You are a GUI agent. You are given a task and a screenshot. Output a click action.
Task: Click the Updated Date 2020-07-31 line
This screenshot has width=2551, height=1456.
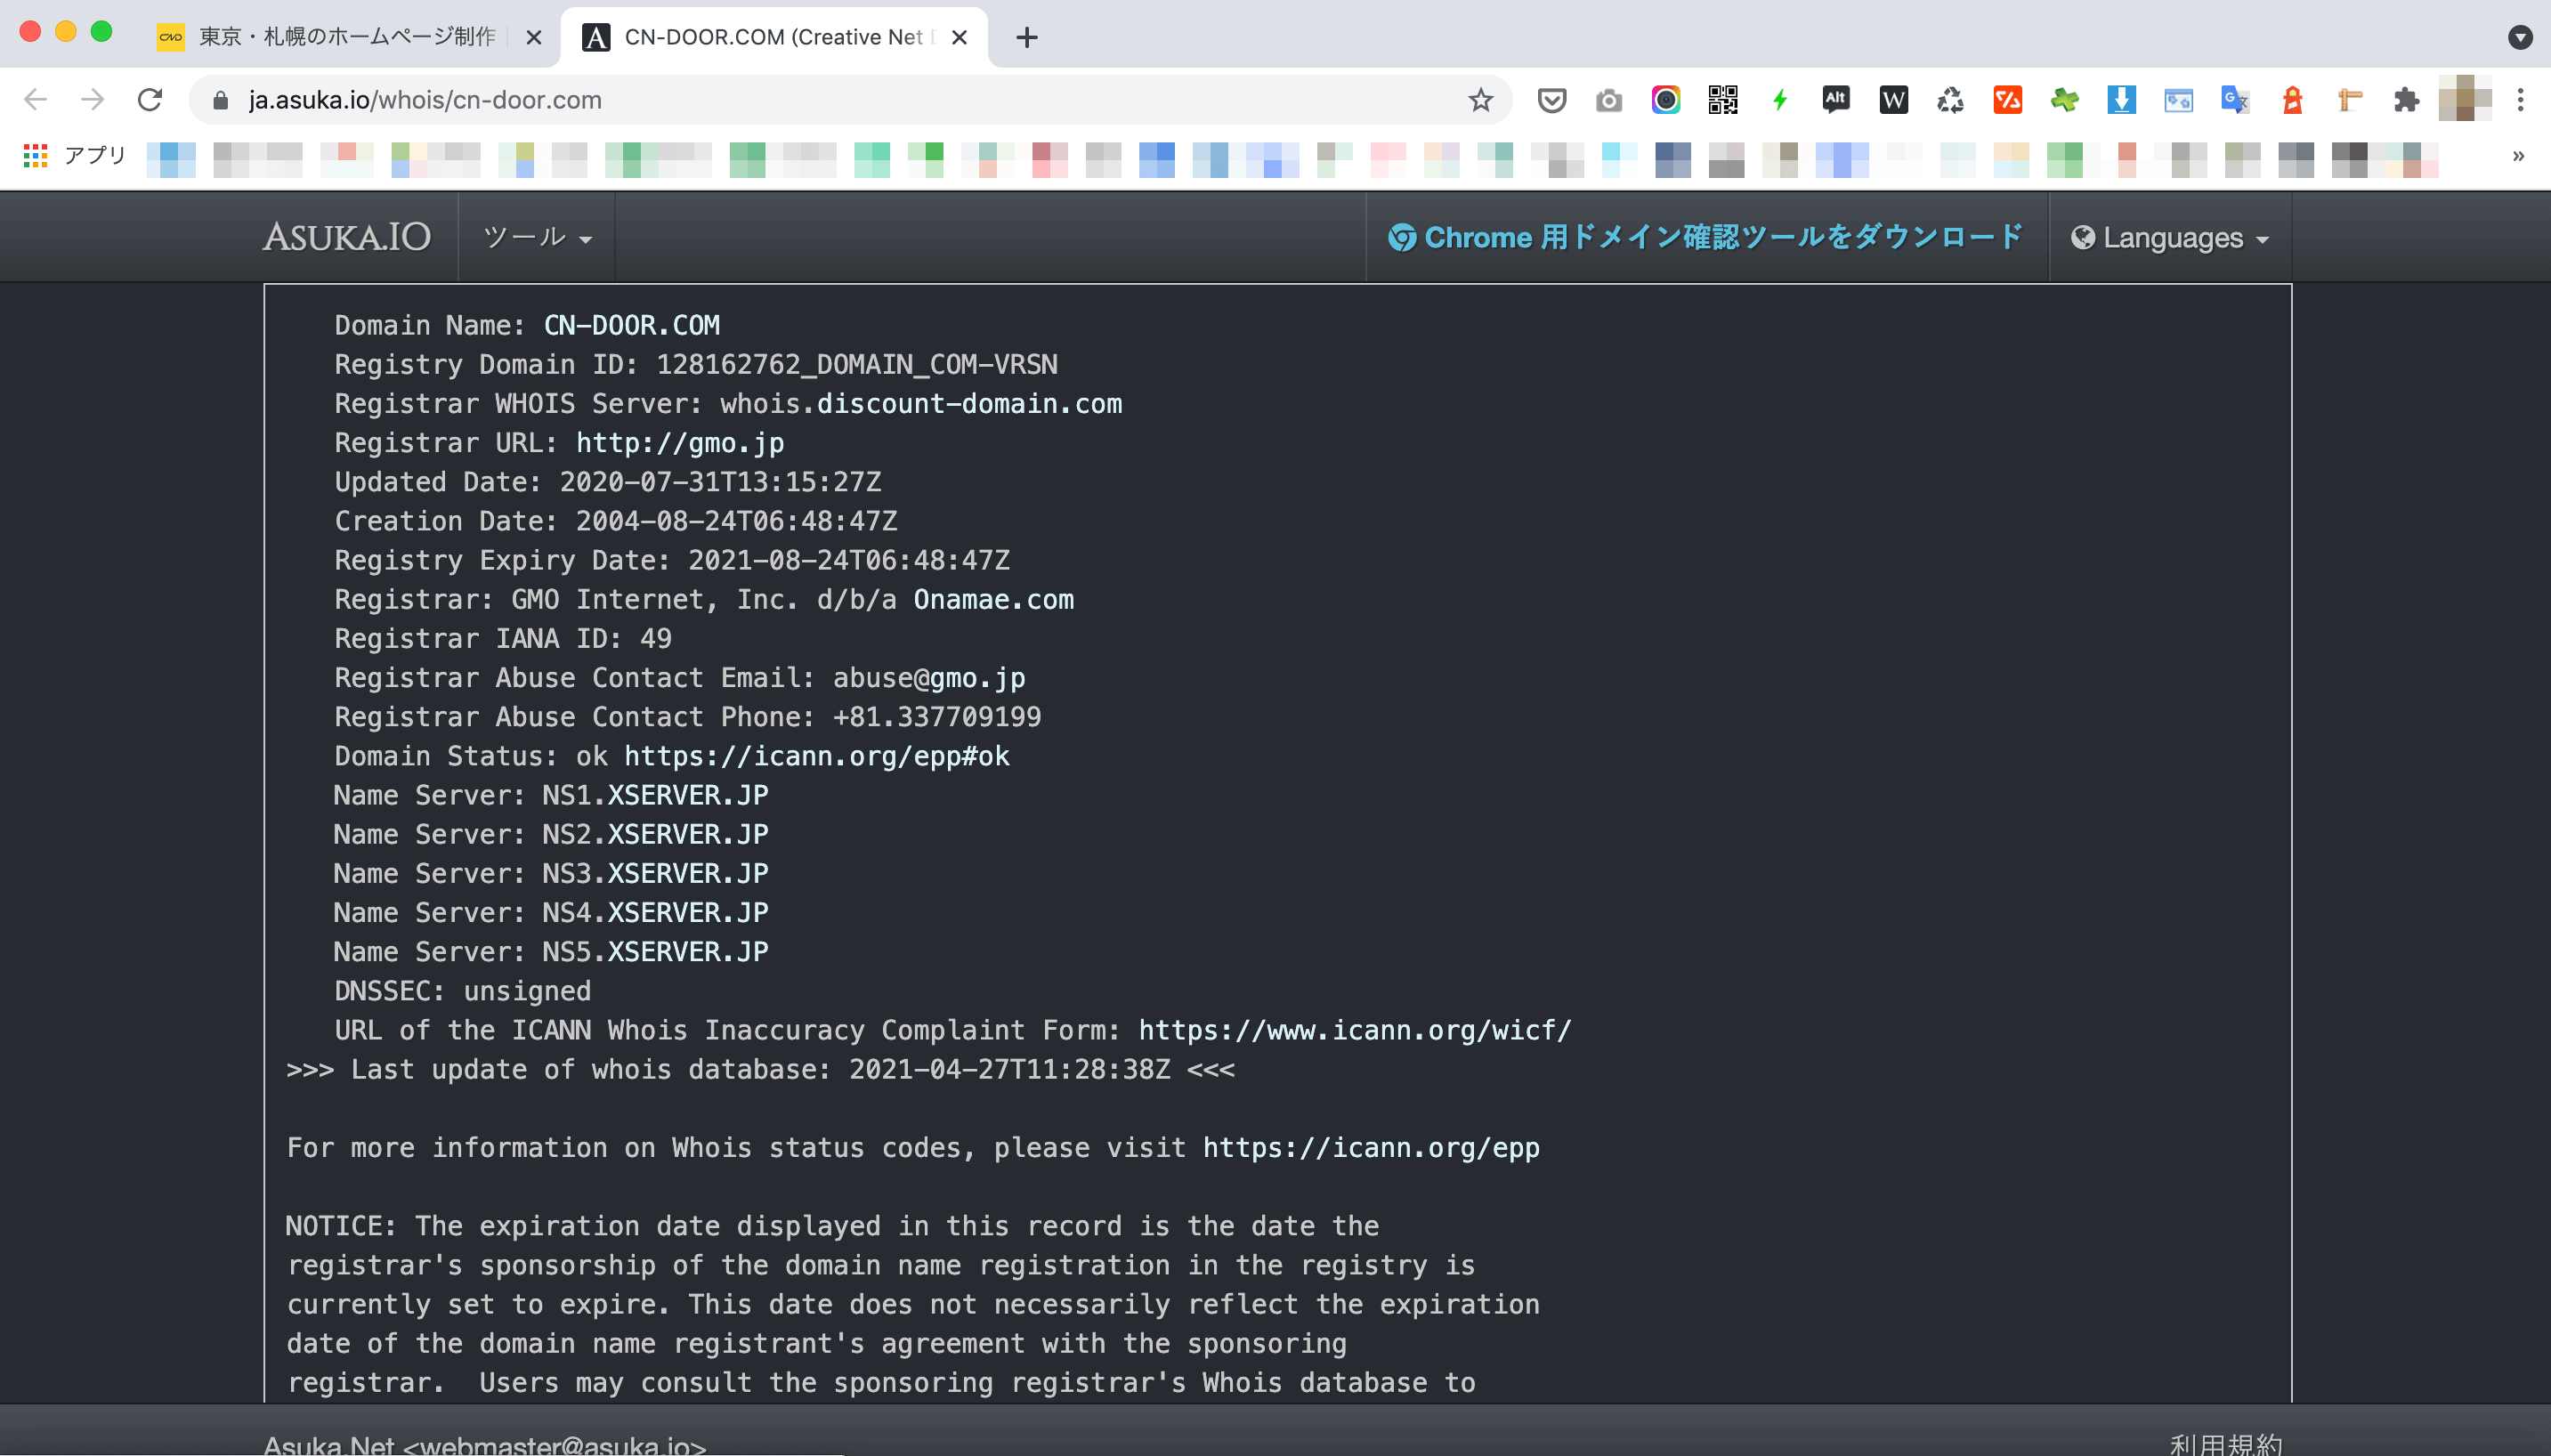click(608, 482)
